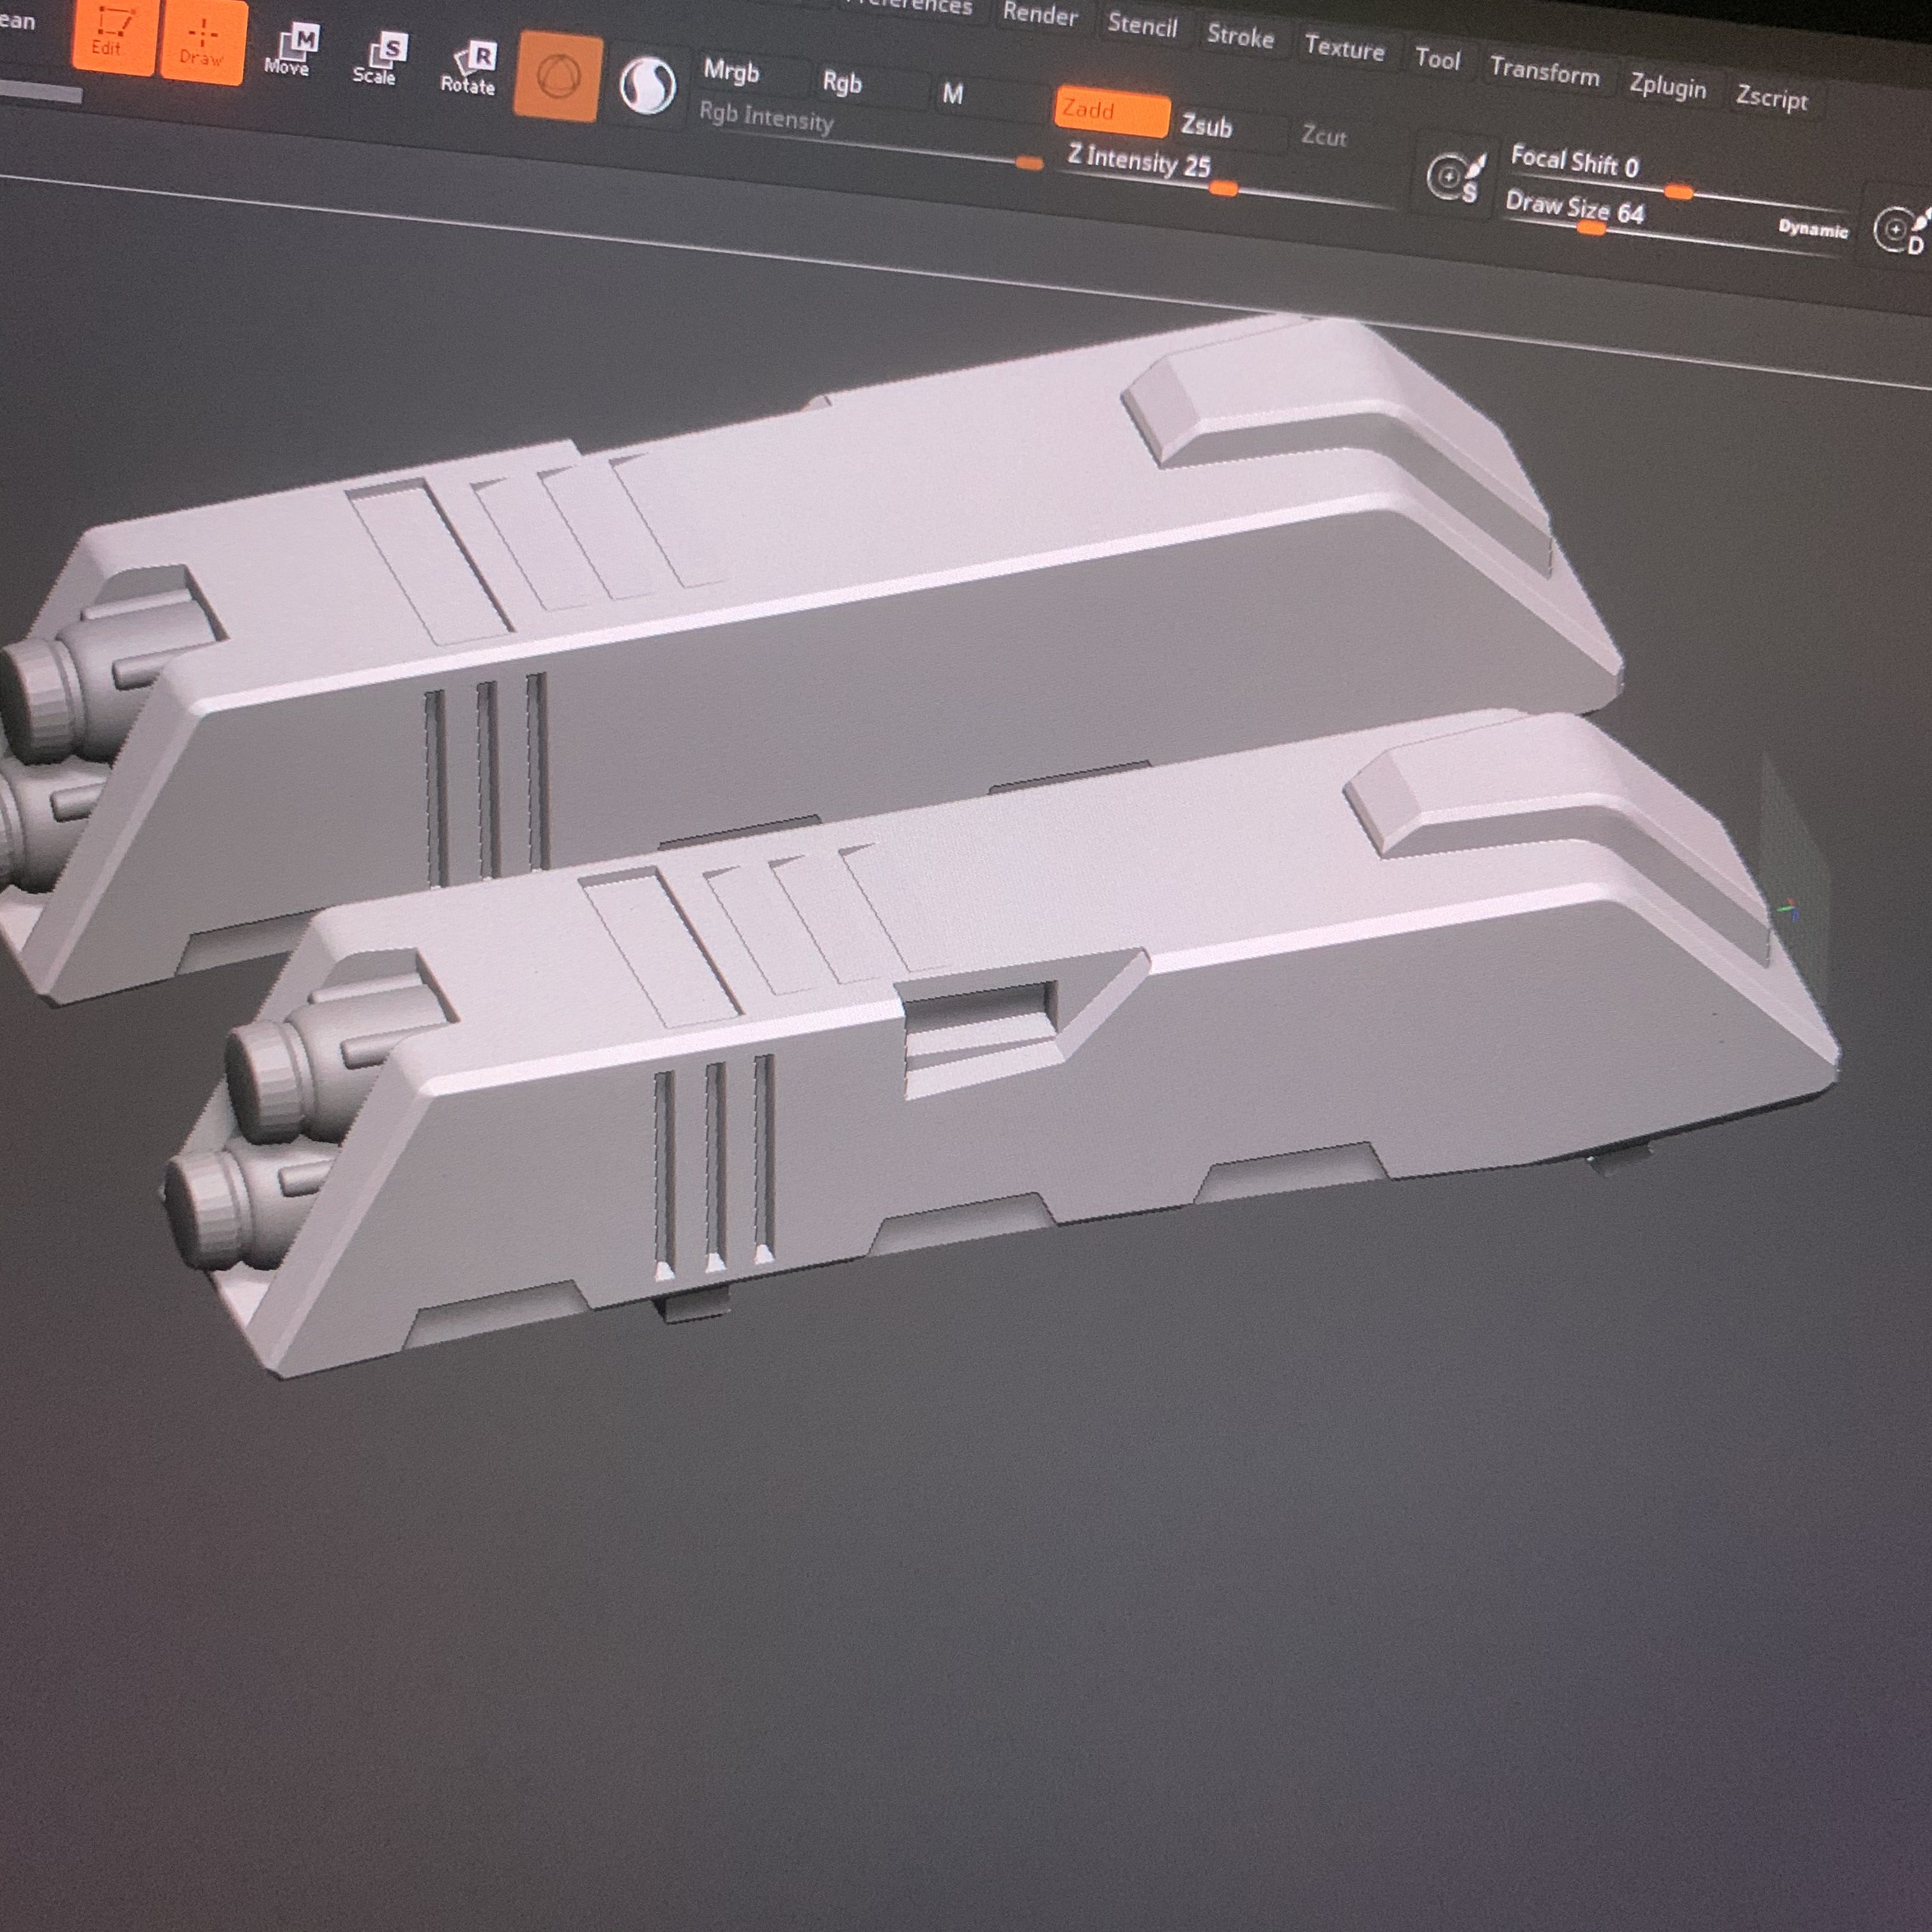
Task: Switch to the Move tool
Action: (290, 52)
